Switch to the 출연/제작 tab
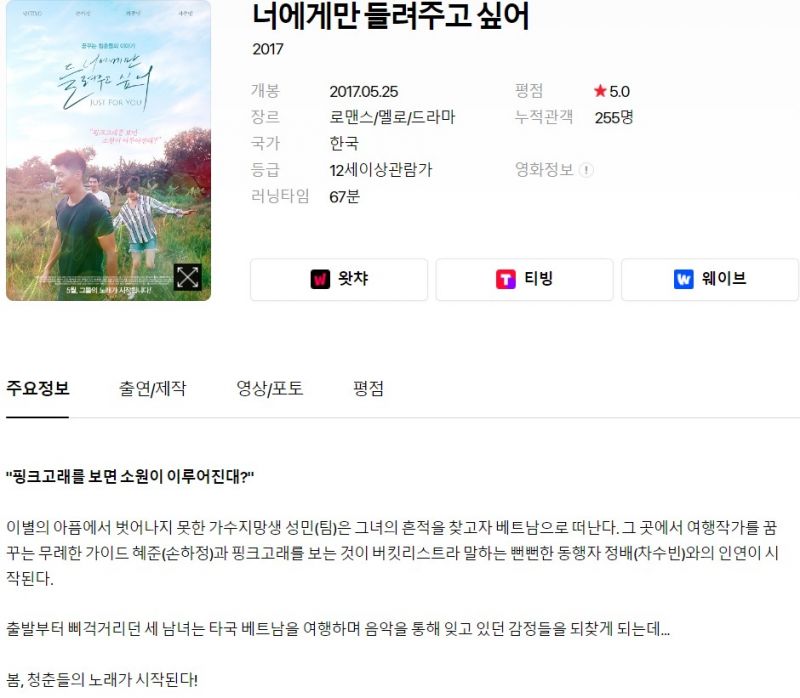 click(x=153, y=388)
